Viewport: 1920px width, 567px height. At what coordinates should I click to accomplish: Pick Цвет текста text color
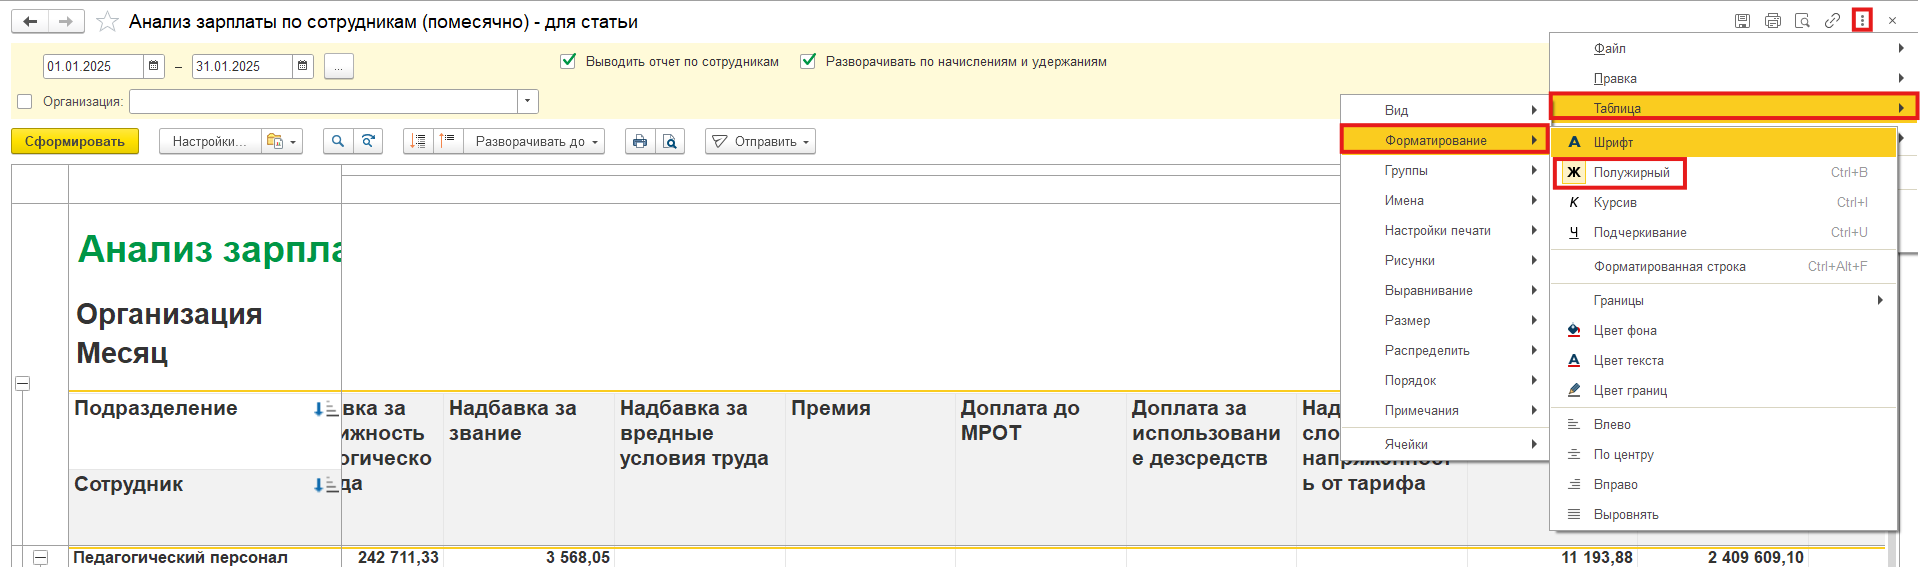pyautogui.click(x=1724, y=360)
